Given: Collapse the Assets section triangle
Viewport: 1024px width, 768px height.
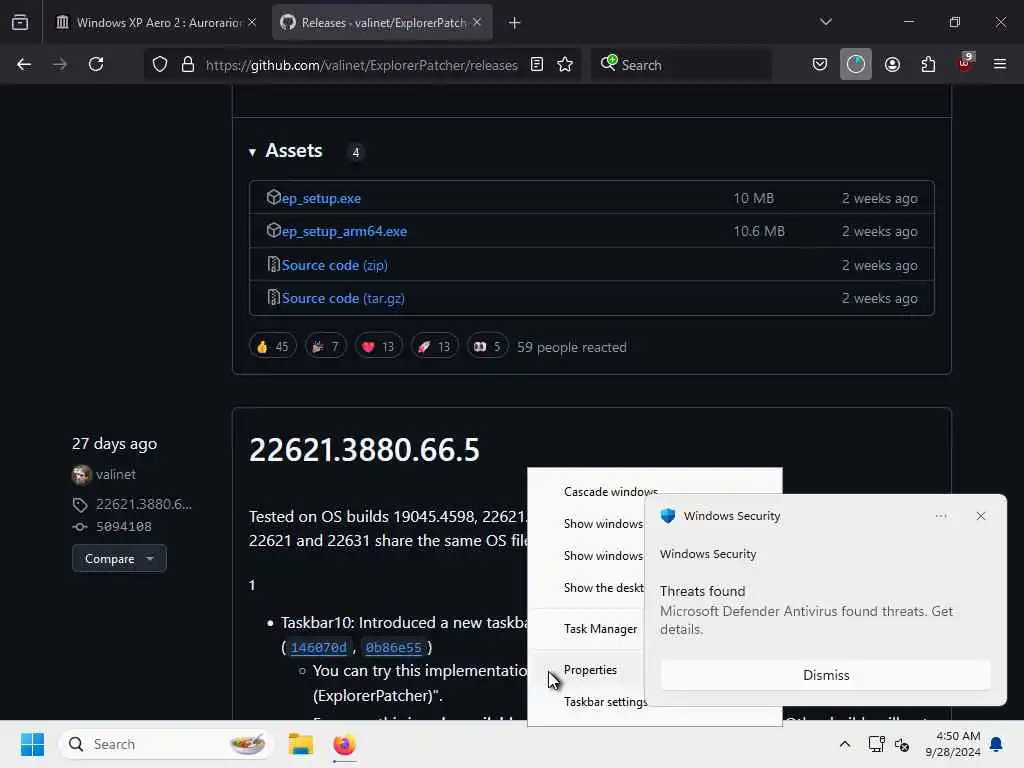Looking at the screenshot, I should tap(252, 152).
